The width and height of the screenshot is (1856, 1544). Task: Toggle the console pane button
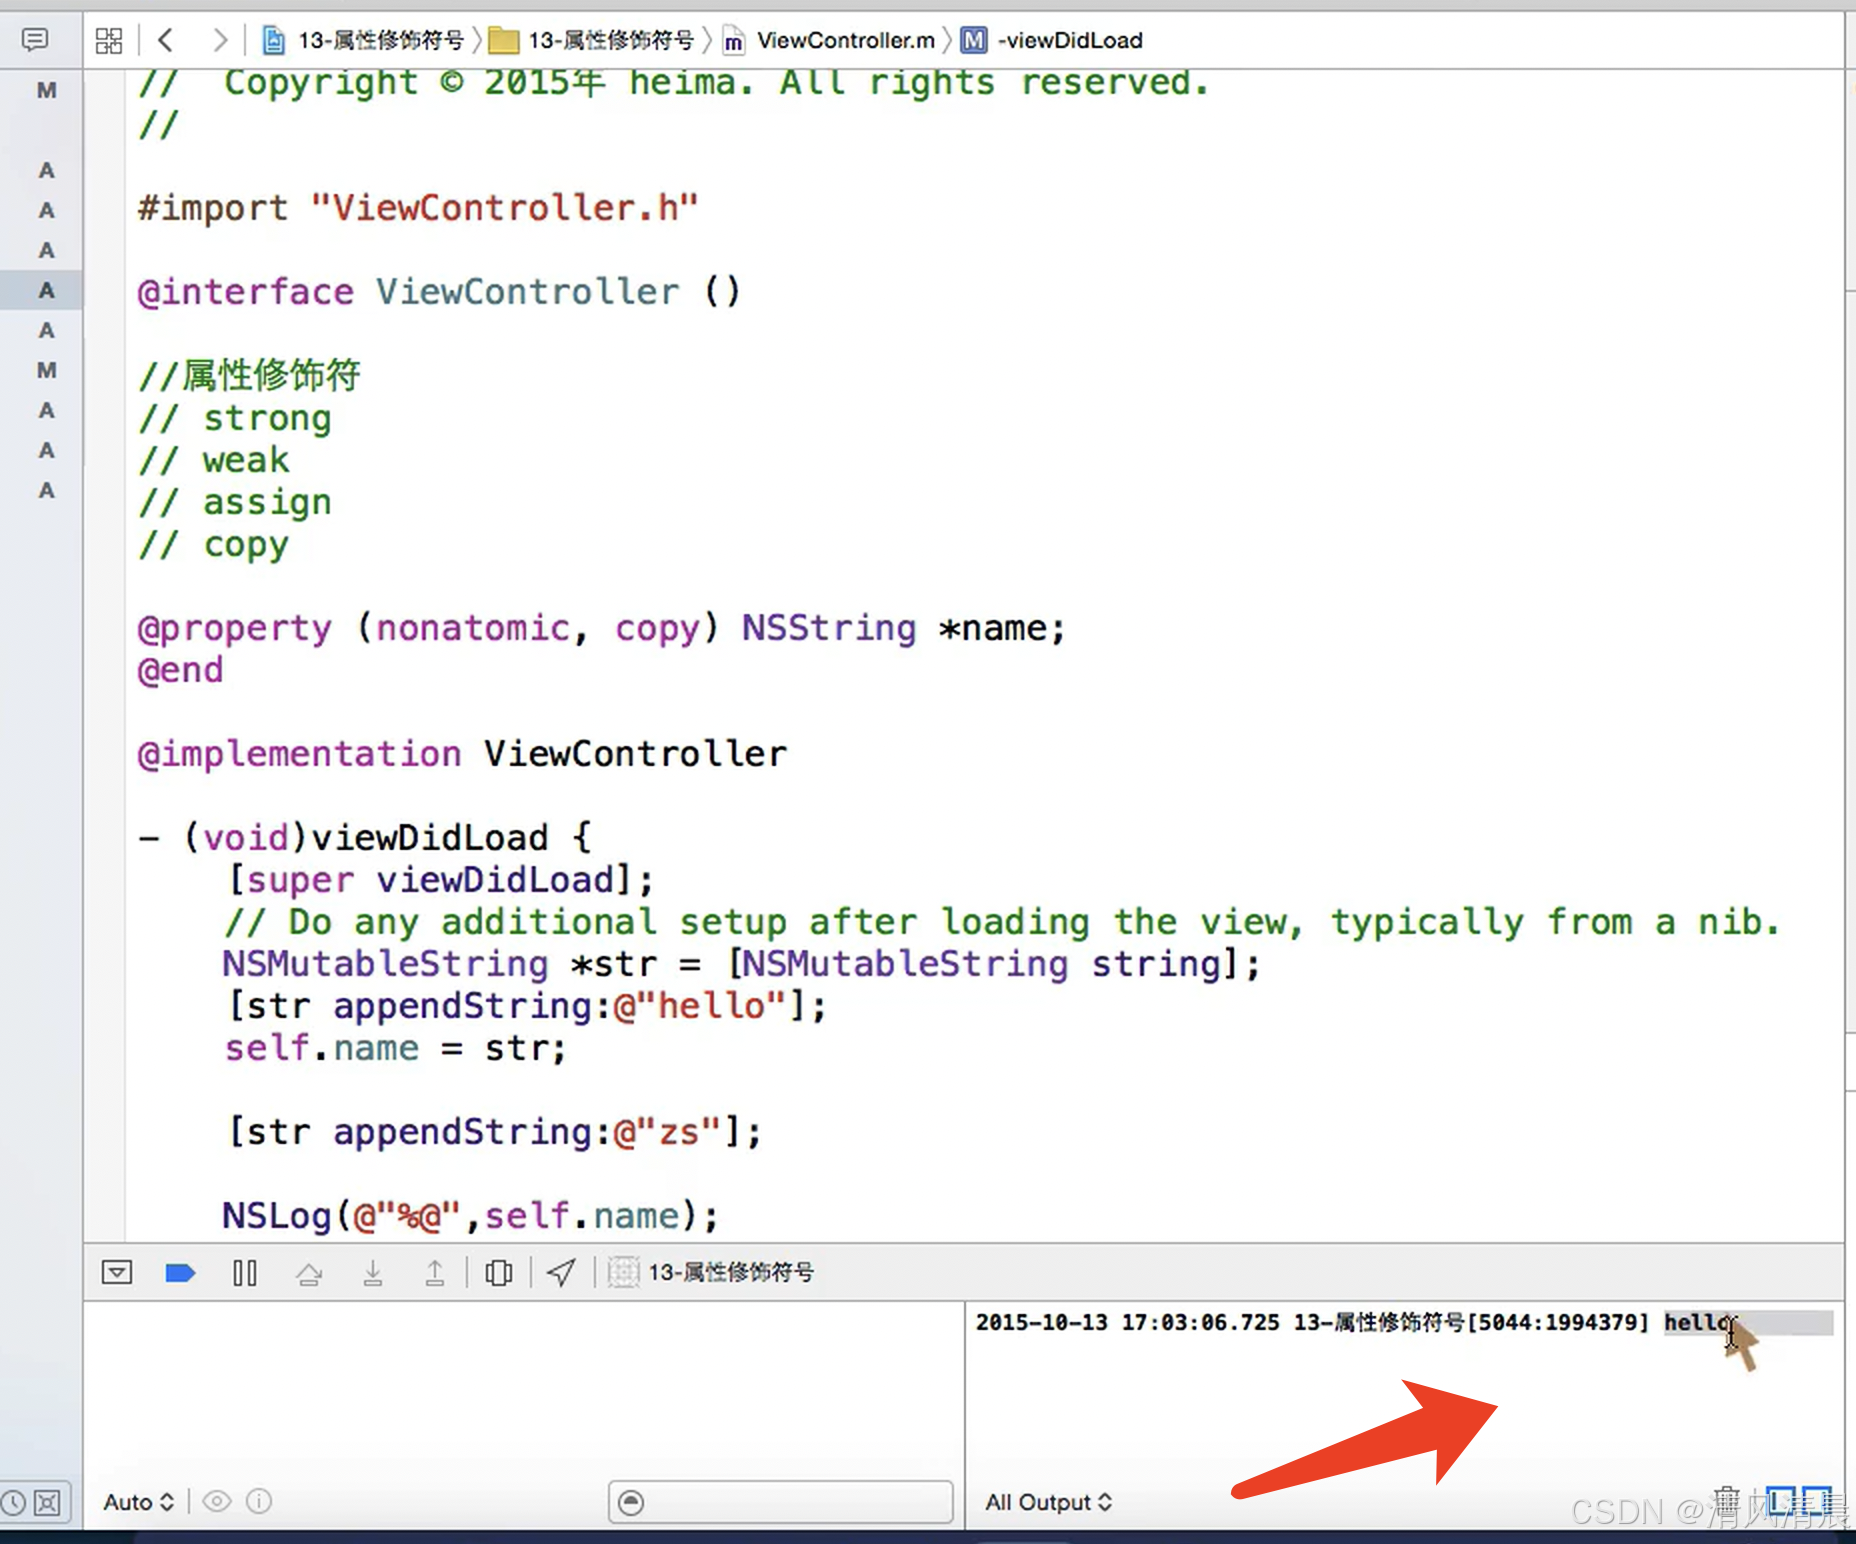tap(1817, 1501)
